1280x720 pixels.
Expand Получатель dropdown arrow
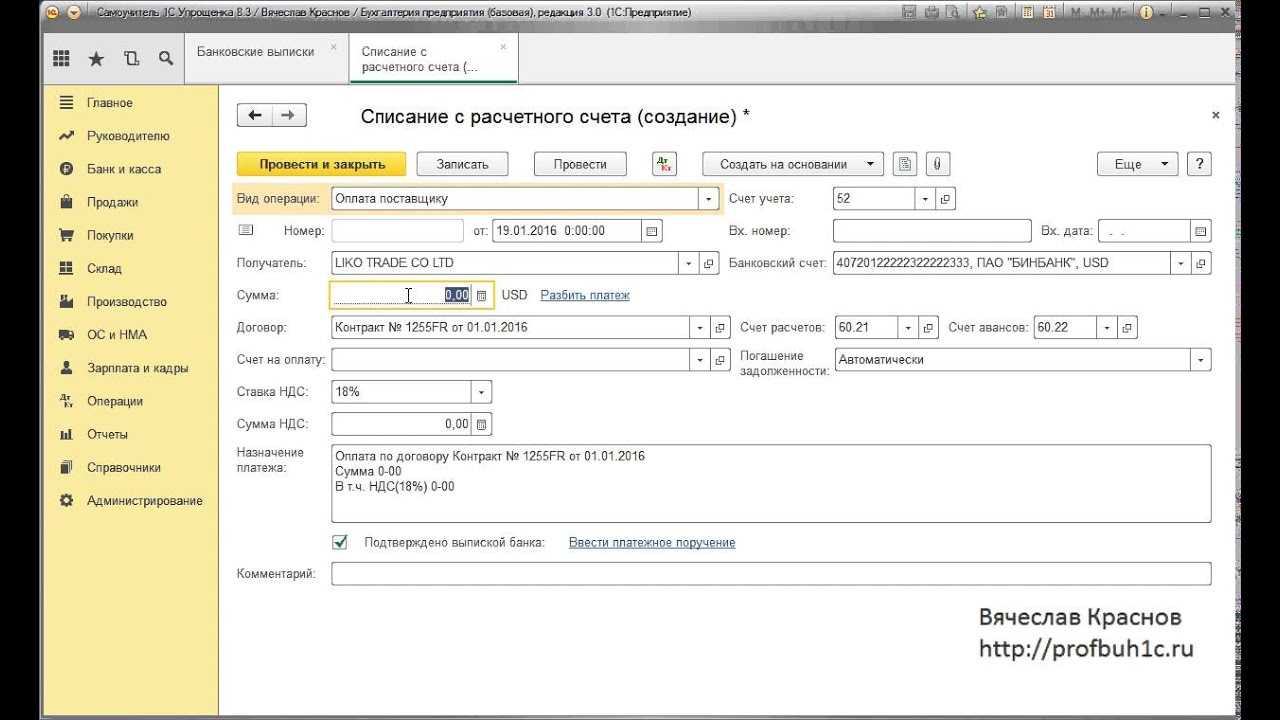click(x=689, y=263)
